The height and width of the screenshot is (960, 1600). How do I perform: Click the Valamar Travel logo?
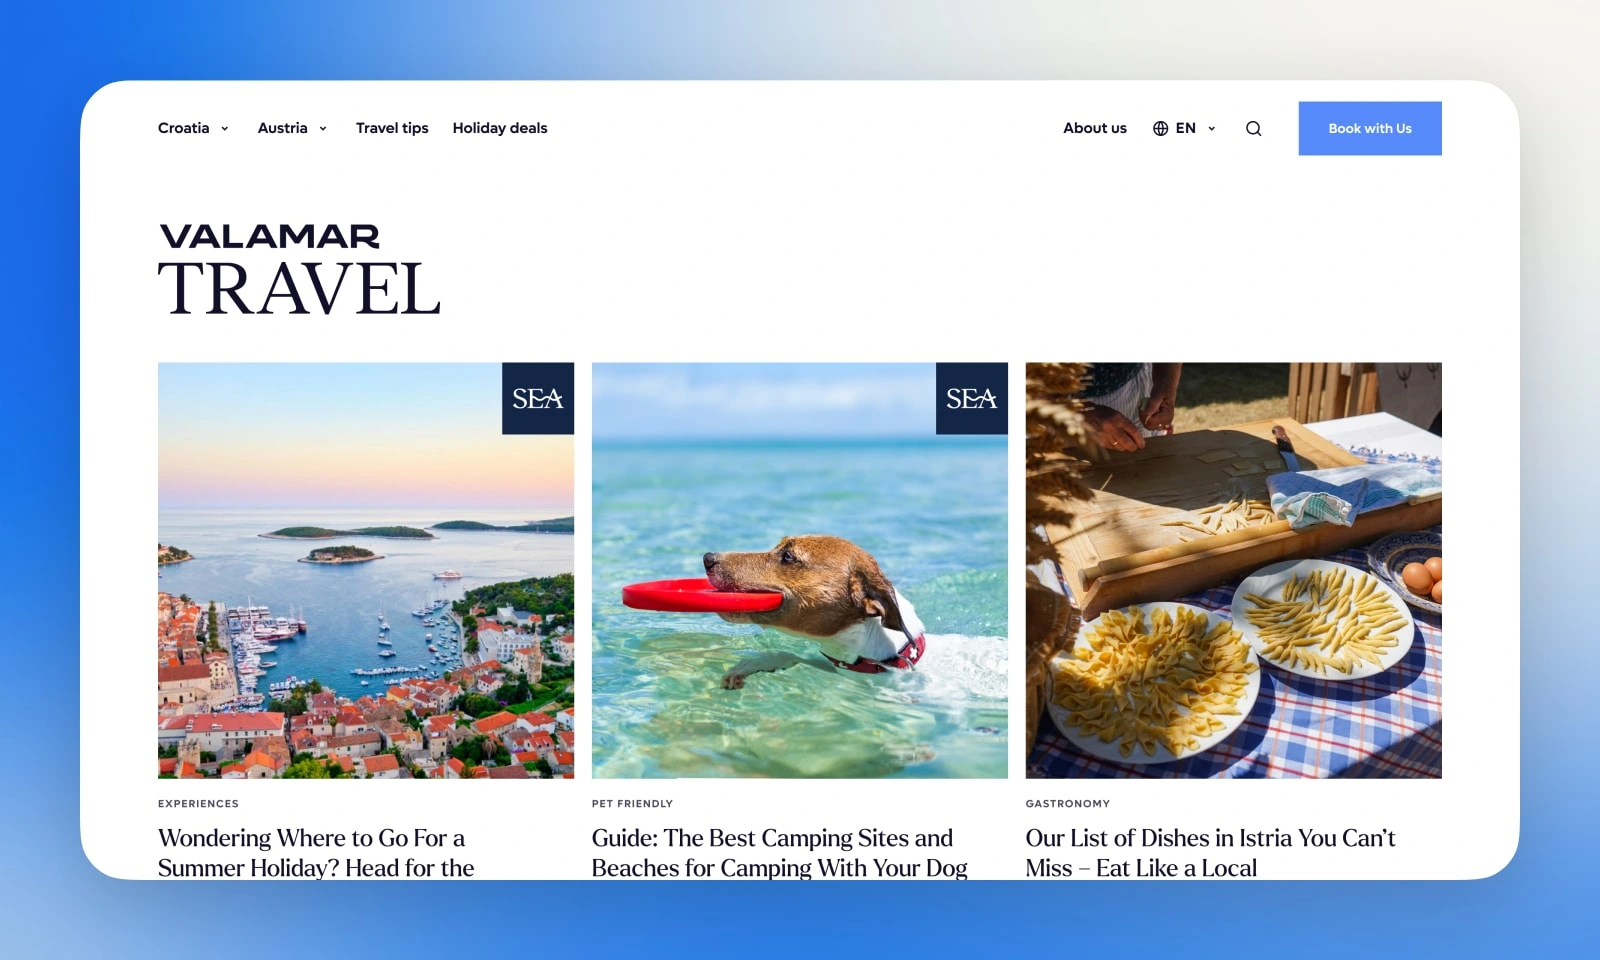point(299,269)
